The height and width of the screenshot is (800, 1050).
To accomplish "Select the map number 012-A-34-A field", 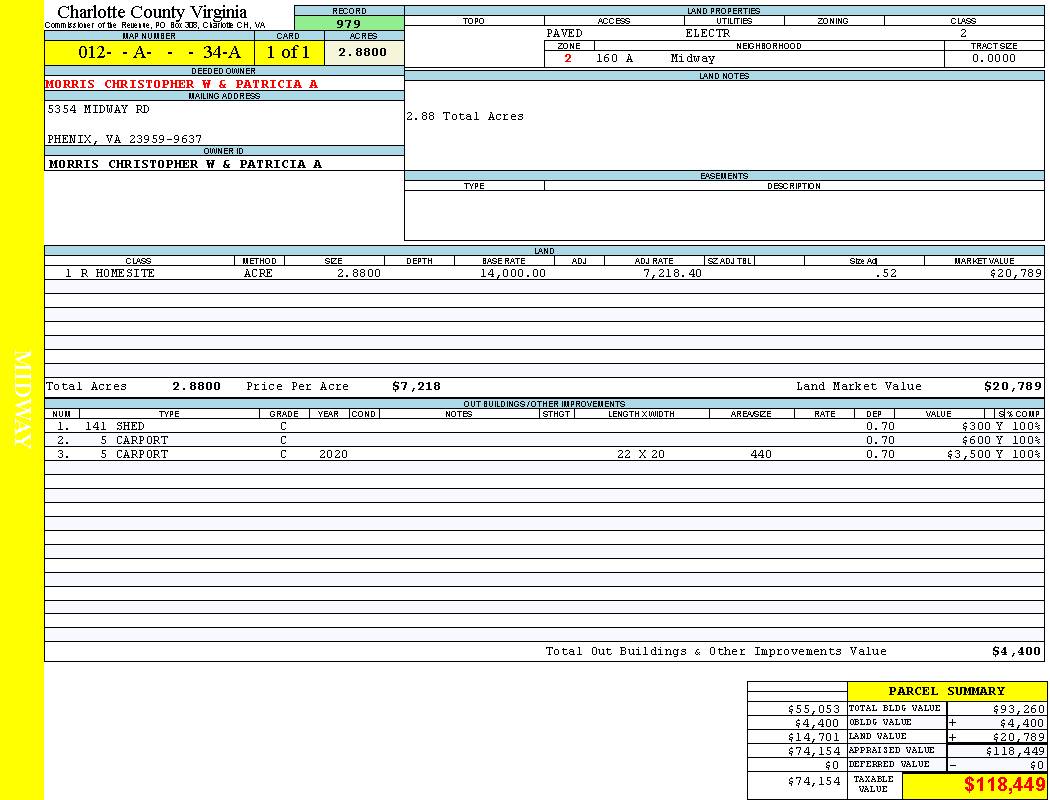I will tap(149, 53).
